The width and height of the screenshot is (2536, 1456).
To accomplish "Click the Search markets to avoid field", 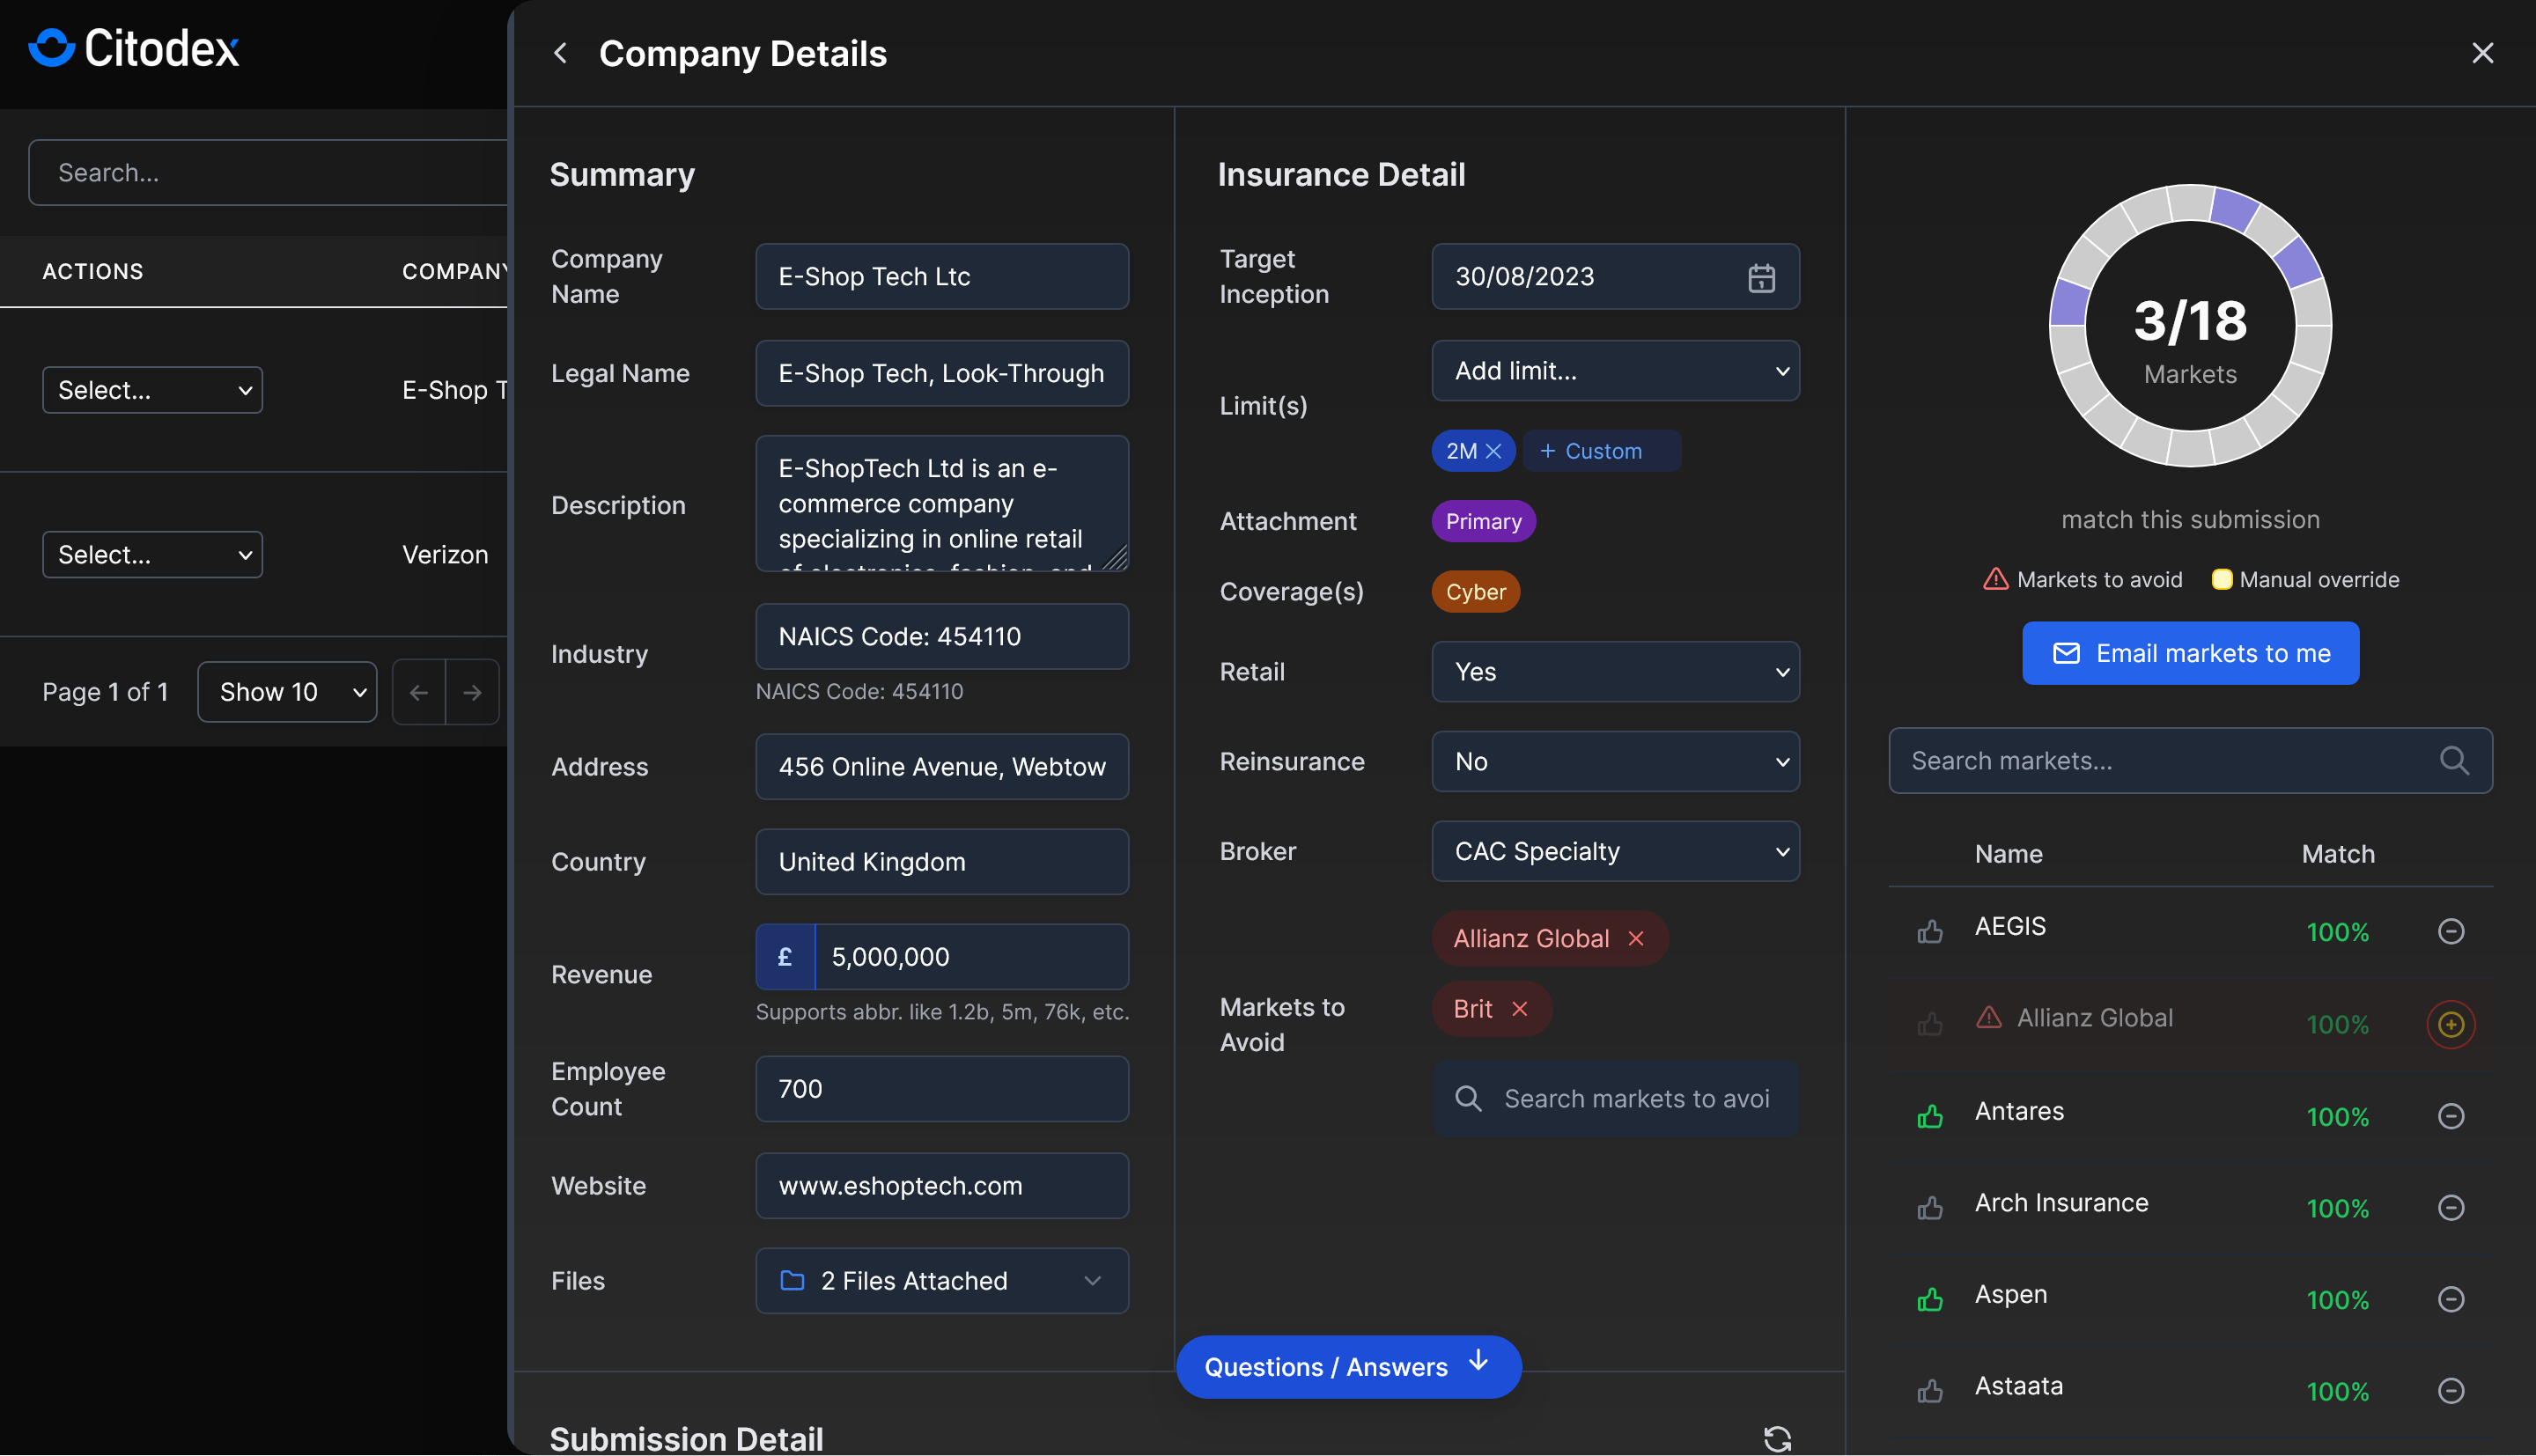I will tap(1615, 1098).
